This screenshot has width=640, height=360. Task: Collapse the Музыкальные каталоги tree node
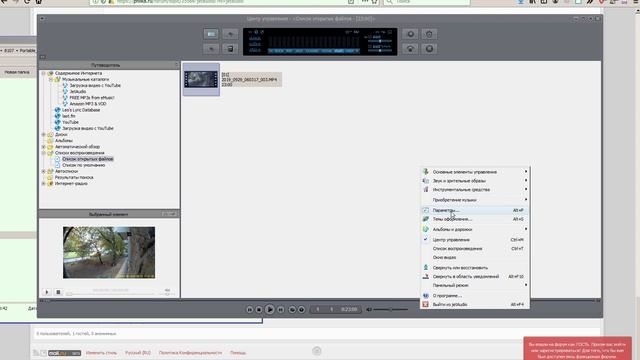tap(51, 79)
